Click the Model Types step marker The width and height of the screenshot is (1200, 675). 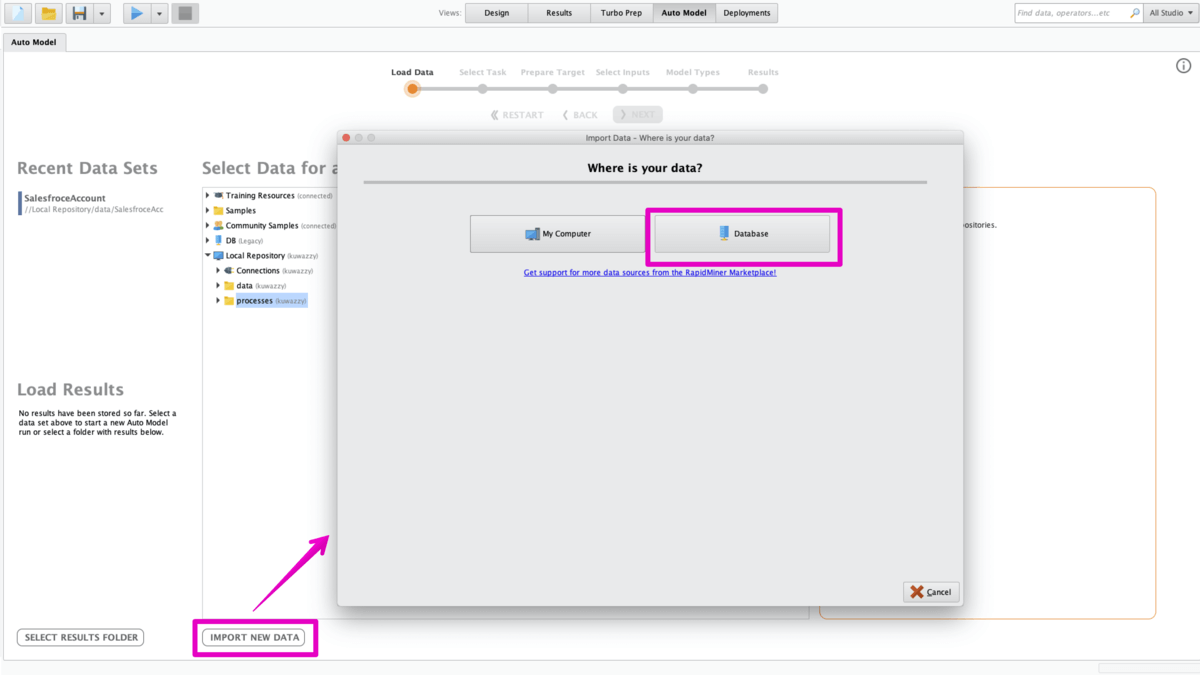(x=692, y=88)
